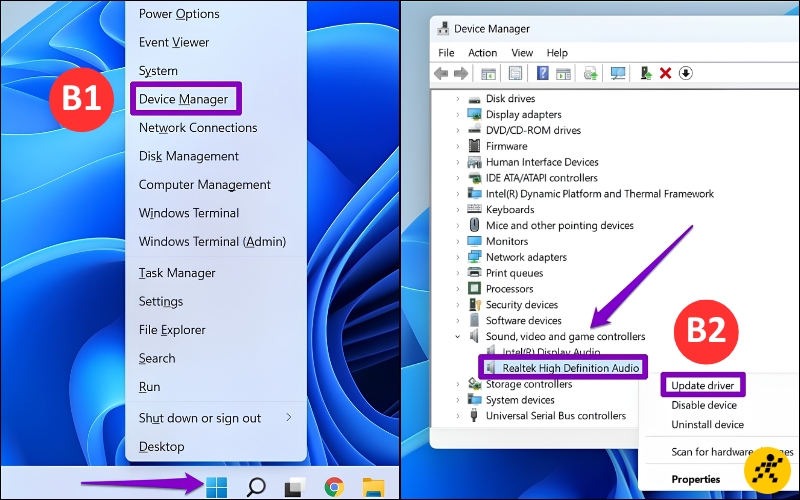The height and width of the screenshot is (500, 800).
Task: Choose Update driver from context menu
Action: [x=703, y=385]
